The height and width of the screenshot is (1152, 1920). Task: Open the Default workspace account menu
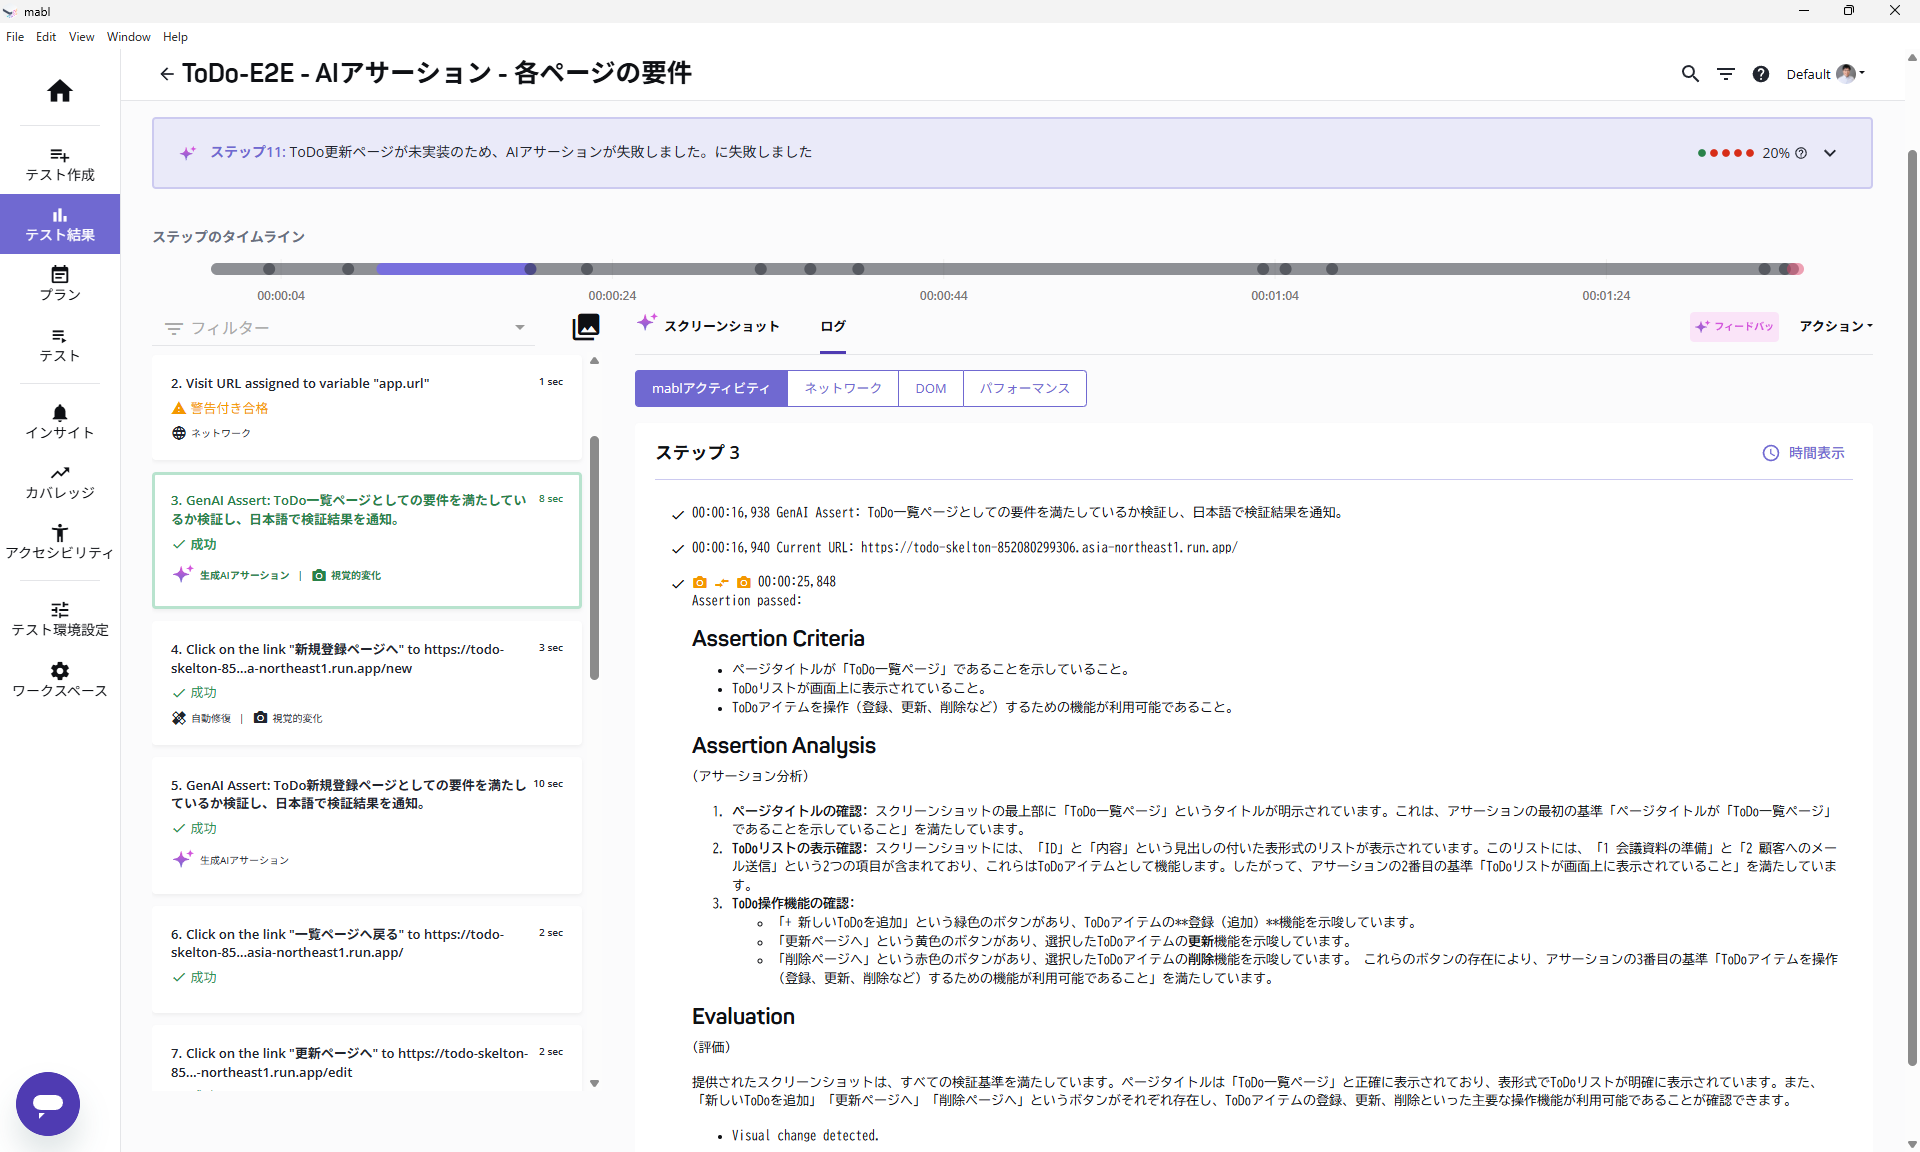(x=1824, y=73)
